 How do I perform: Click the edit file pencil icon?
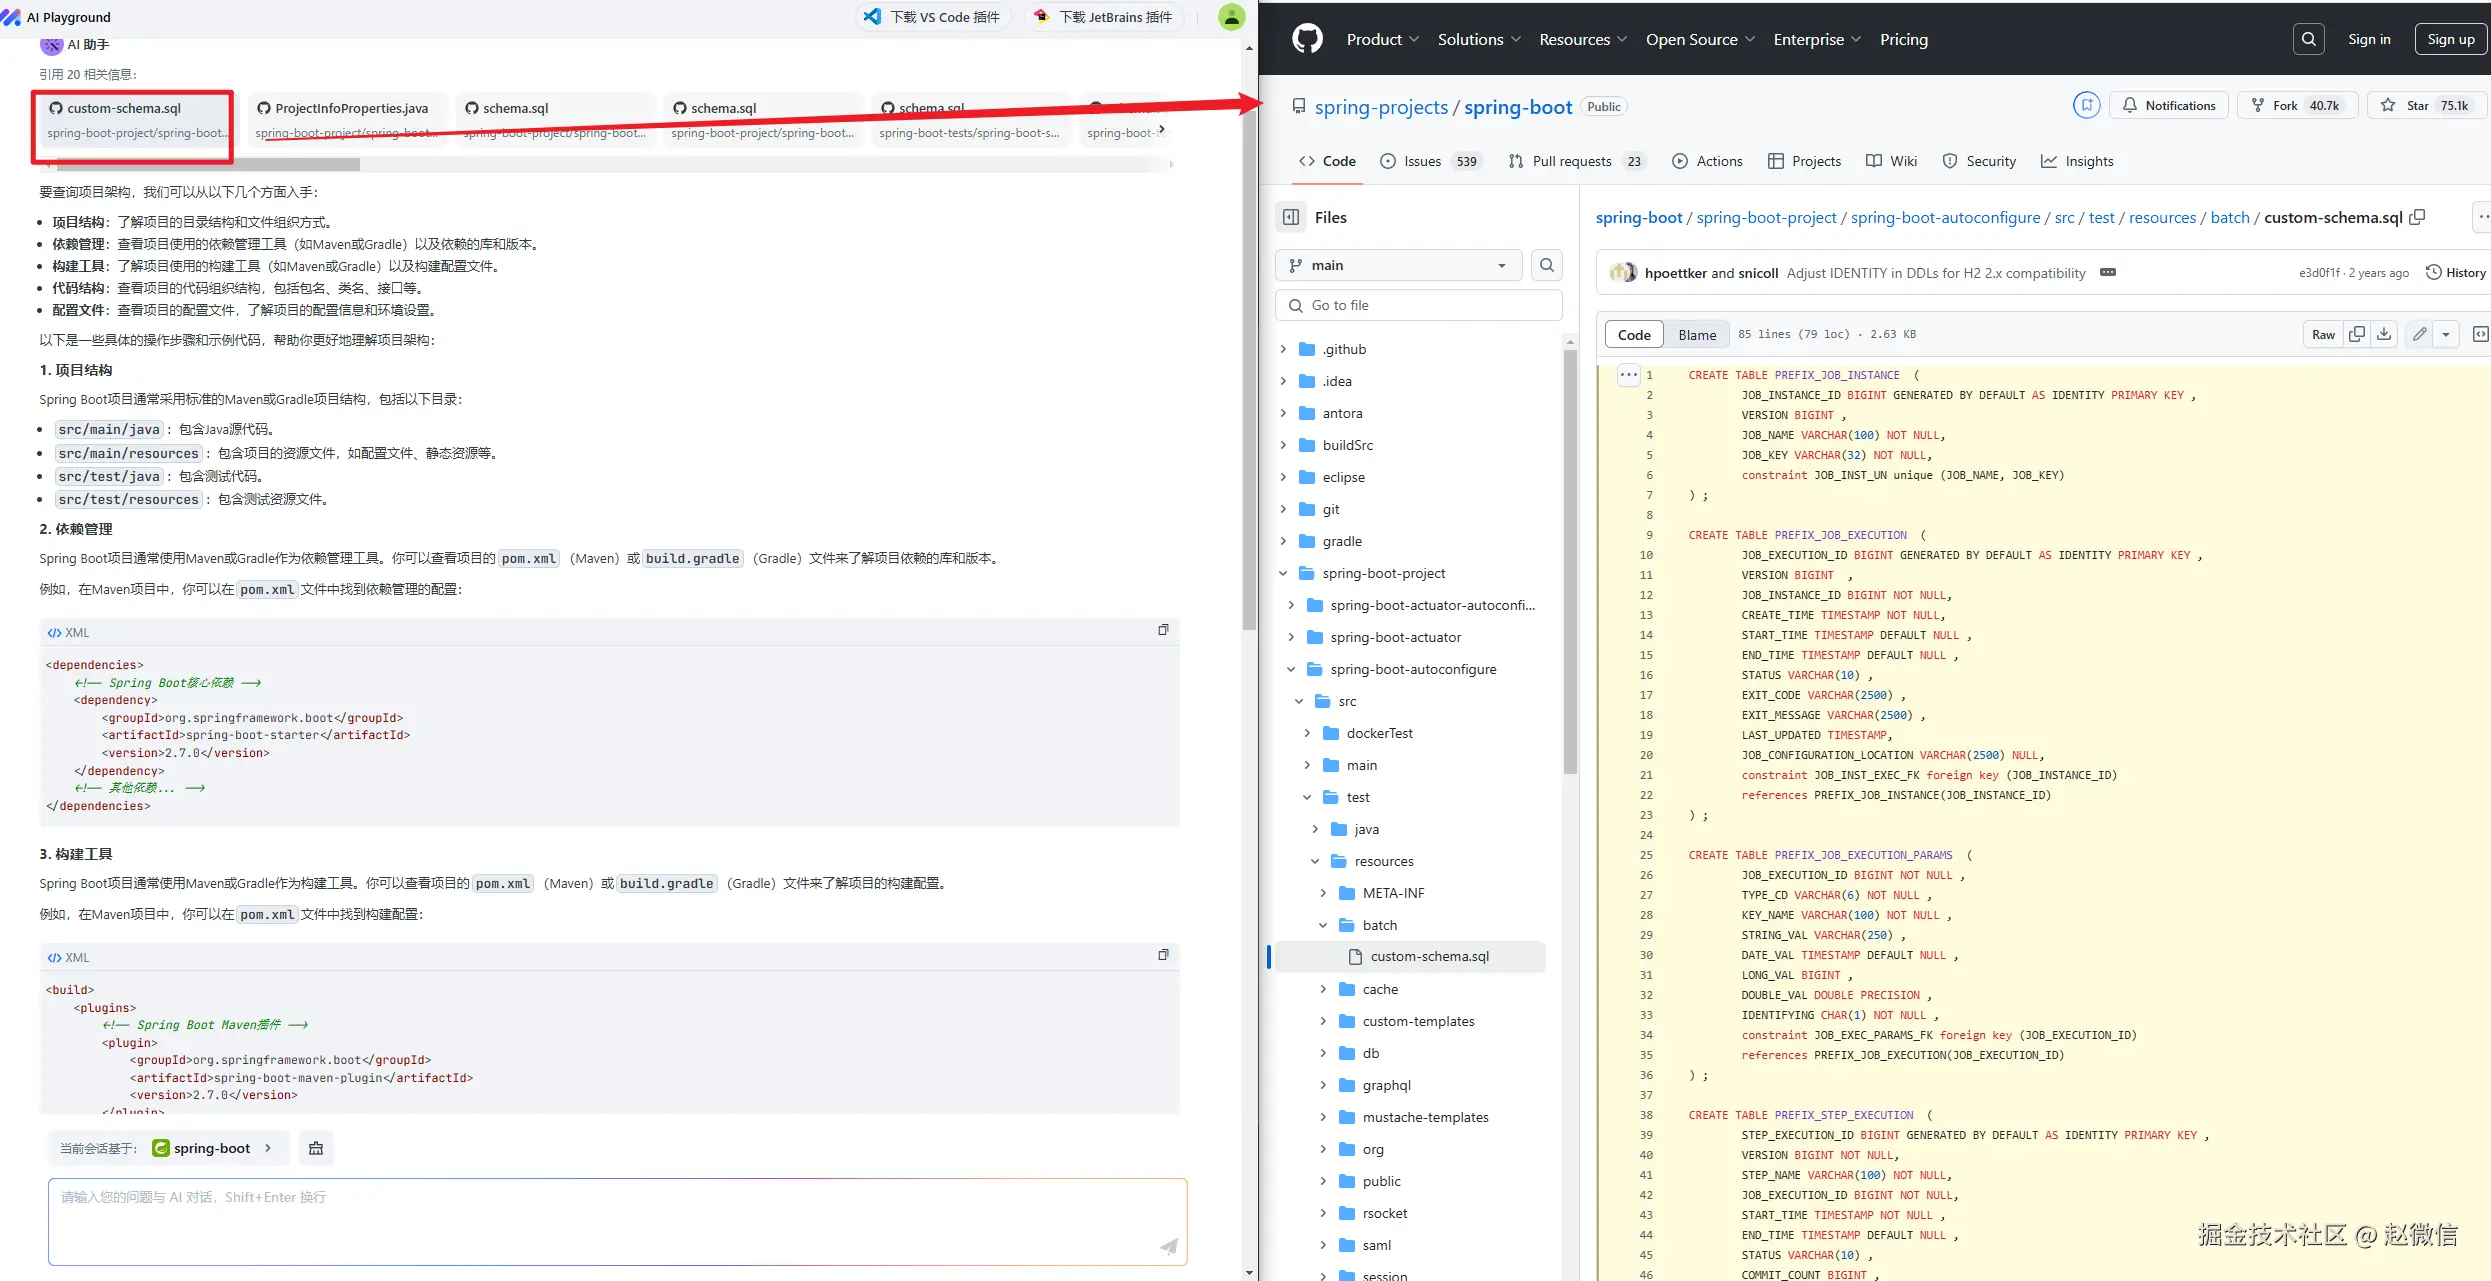click(x=2419, y=334)
